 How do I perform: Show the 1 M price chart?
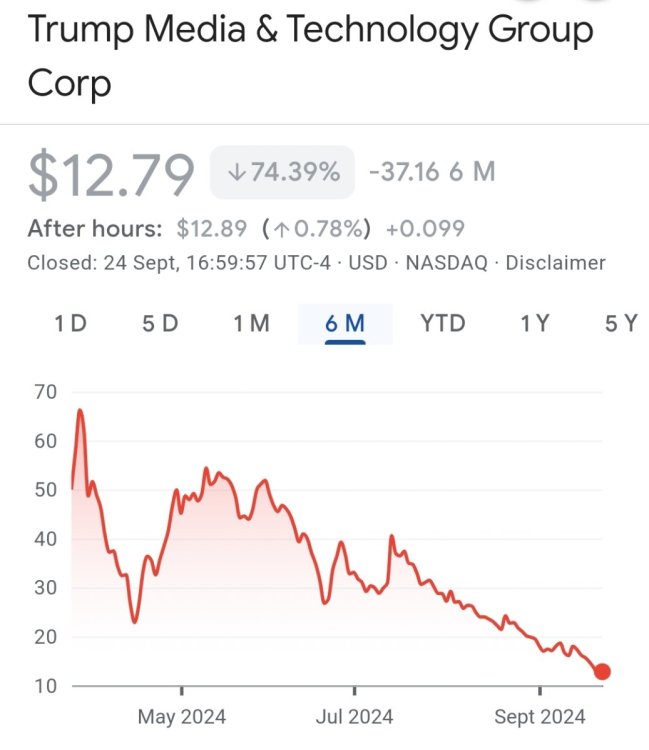[x=251, y=323]
